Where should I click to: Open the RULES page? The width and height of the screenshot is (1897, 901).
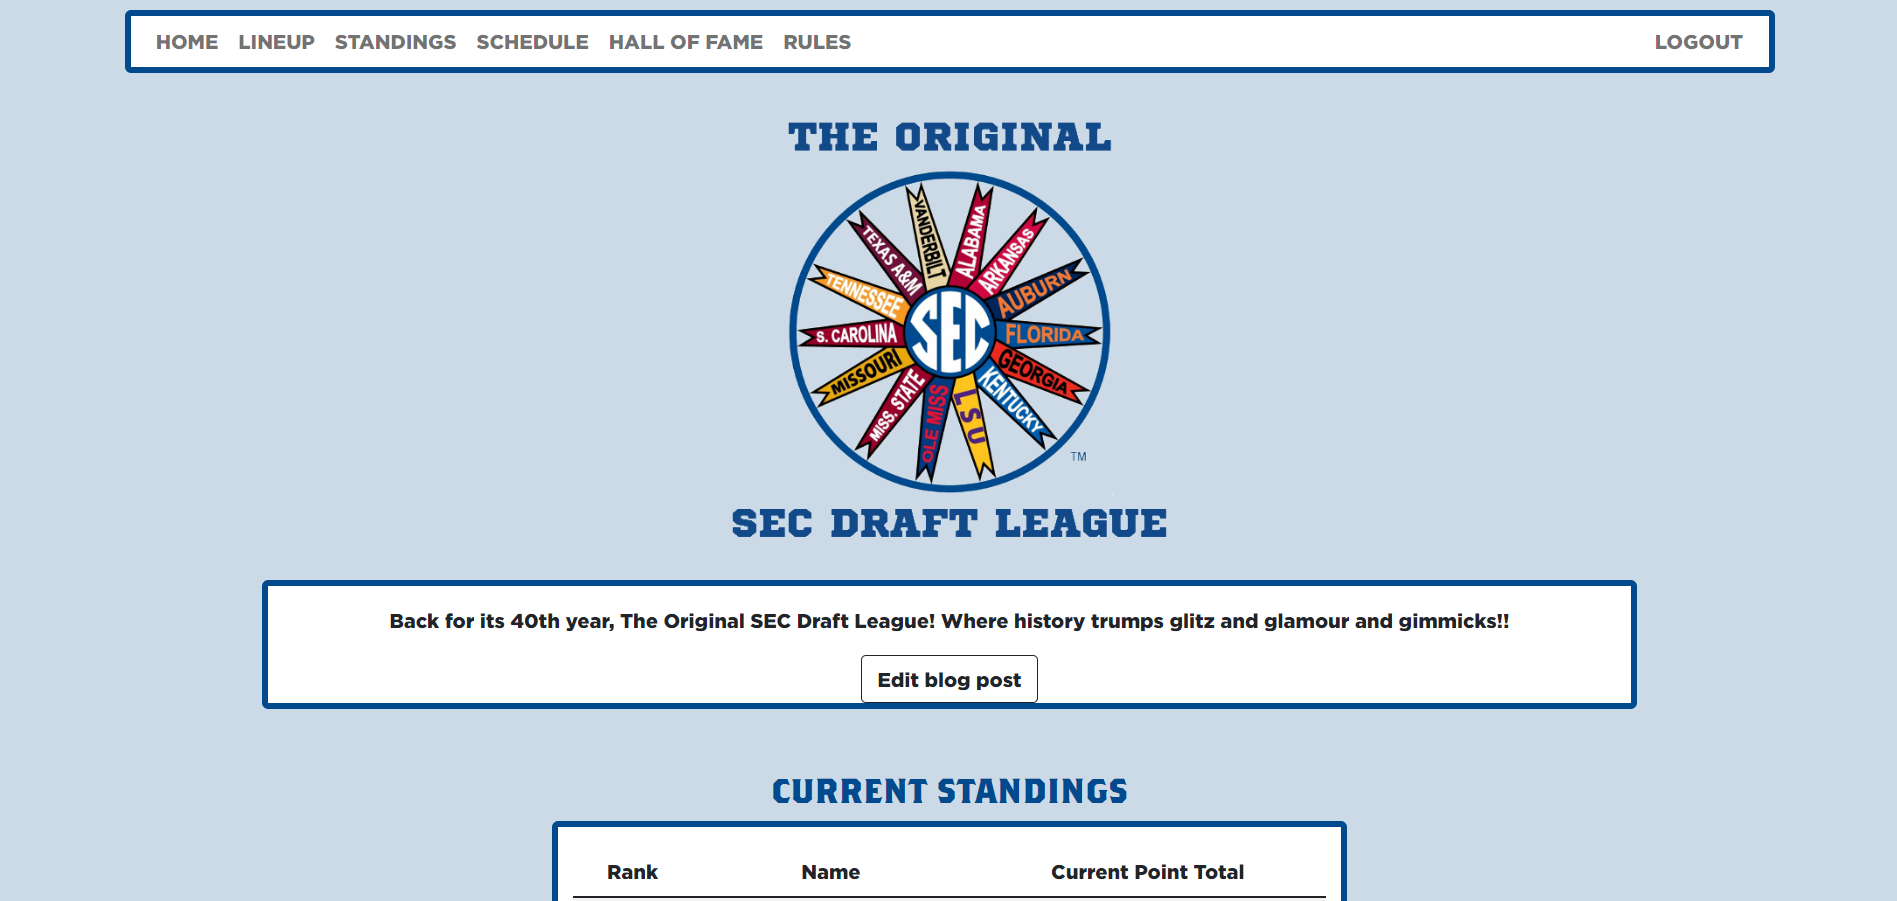(x=817, y=42)
